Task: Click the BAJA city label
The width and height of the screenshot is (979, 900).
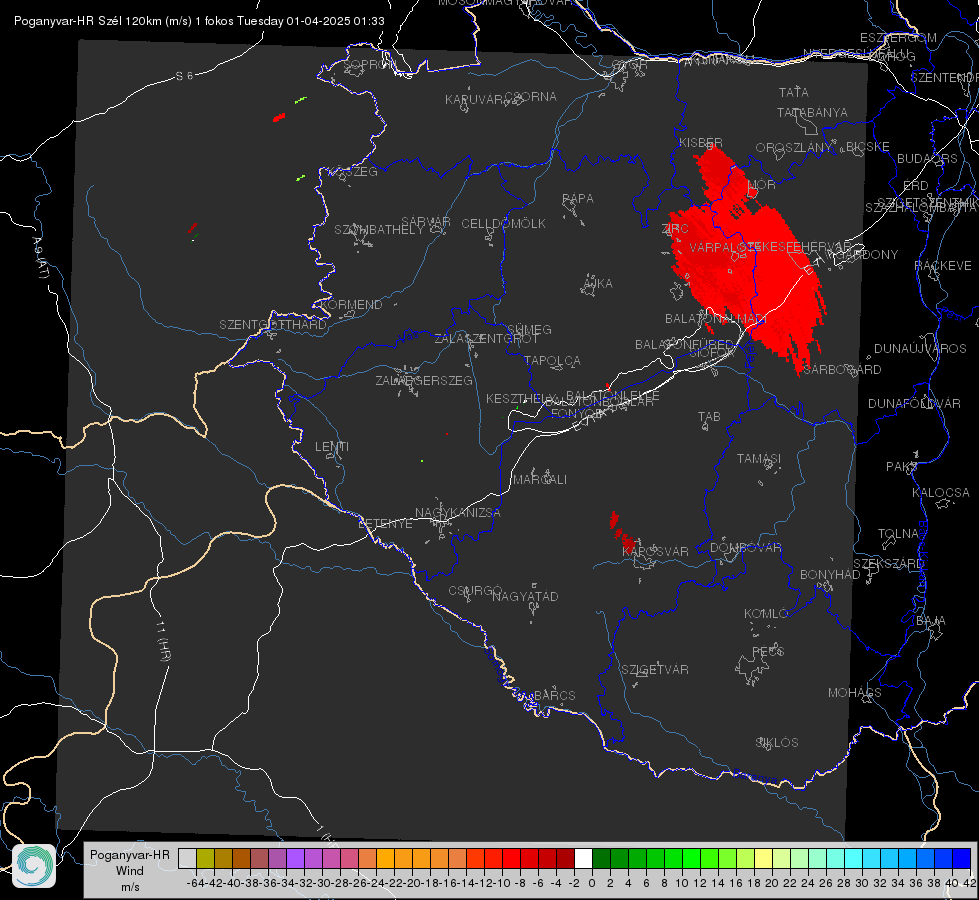Action: [x=931, y=621]
